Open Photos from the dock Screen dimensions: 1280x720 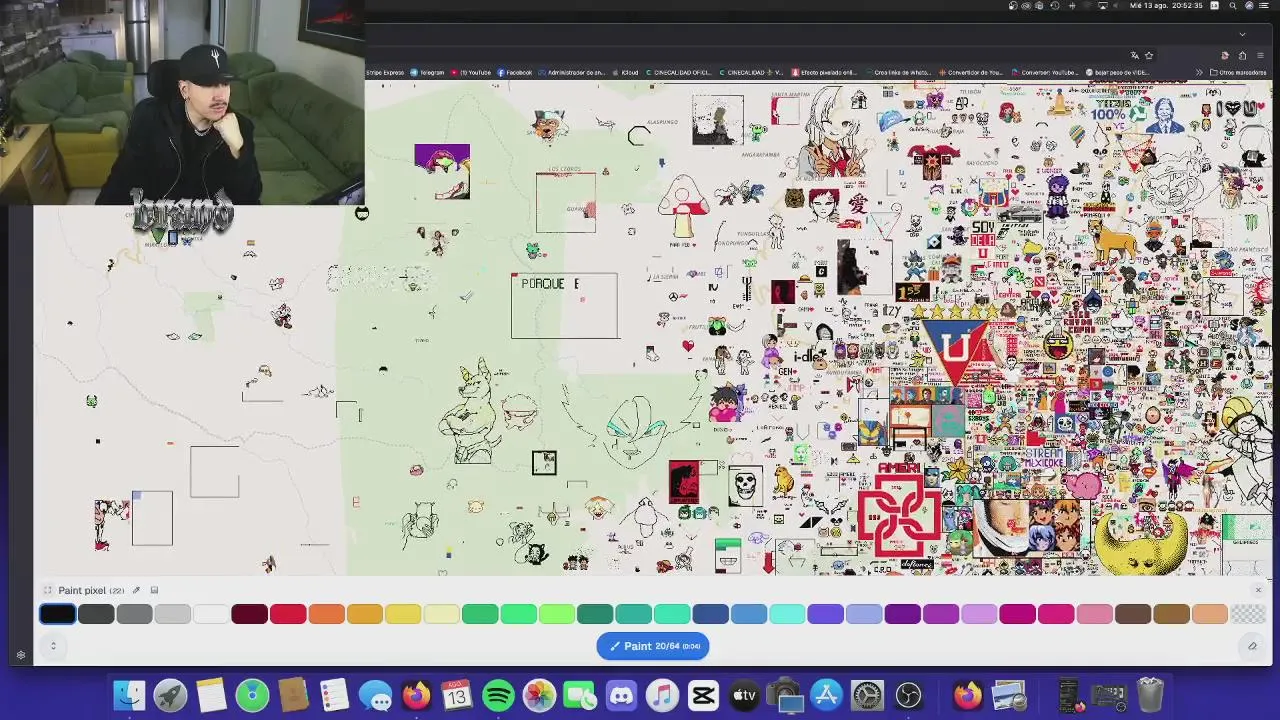(x=539, y=695)
